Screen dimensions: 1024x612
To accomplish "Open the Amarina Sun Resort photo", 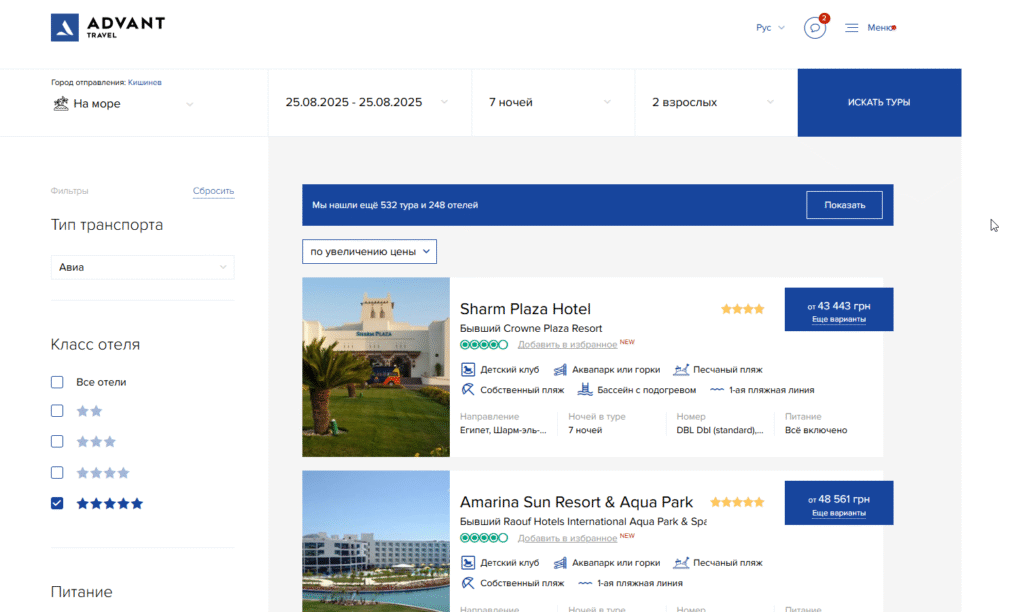I will (376, 541).
